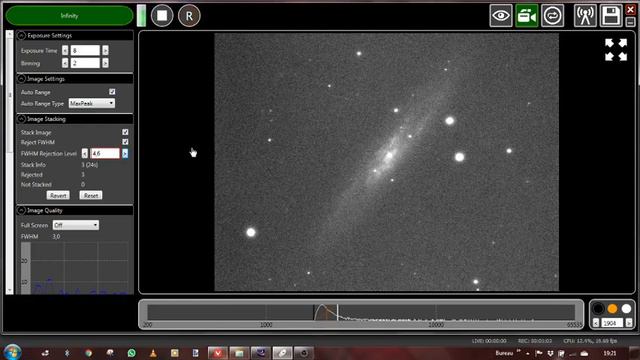The width and height of the screenshot is (640, 360).
Task: Click the left panel scroll down arrow
Action: [10, 290]
